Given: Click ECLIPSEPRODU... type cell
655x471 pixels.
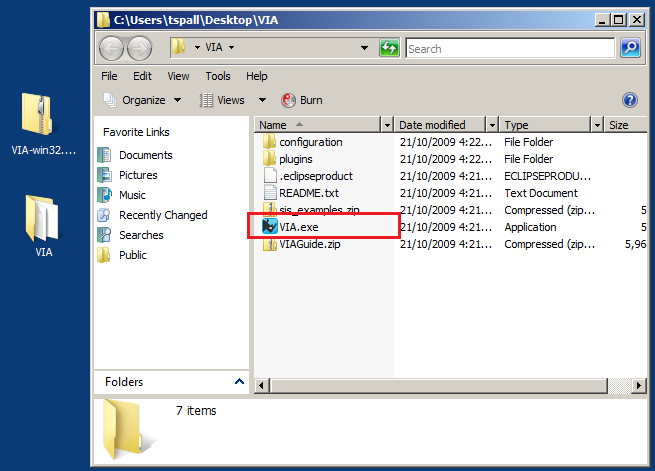Looking at the screenshot, I should click(548, 176).
